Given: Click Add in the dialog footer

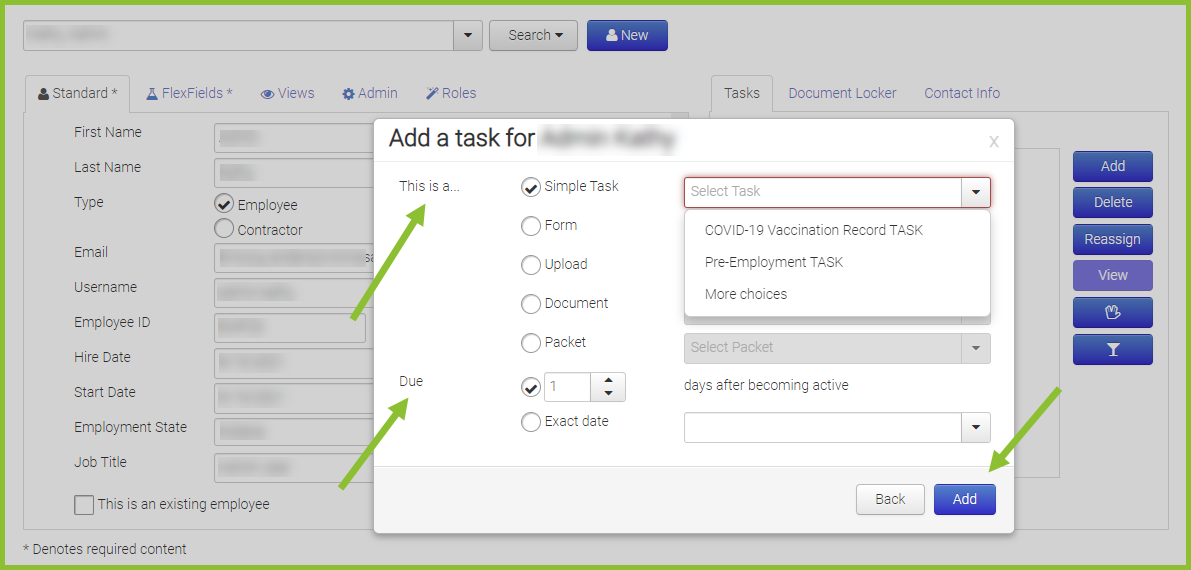Looking at the screenshot, I should tap(965, 499).
